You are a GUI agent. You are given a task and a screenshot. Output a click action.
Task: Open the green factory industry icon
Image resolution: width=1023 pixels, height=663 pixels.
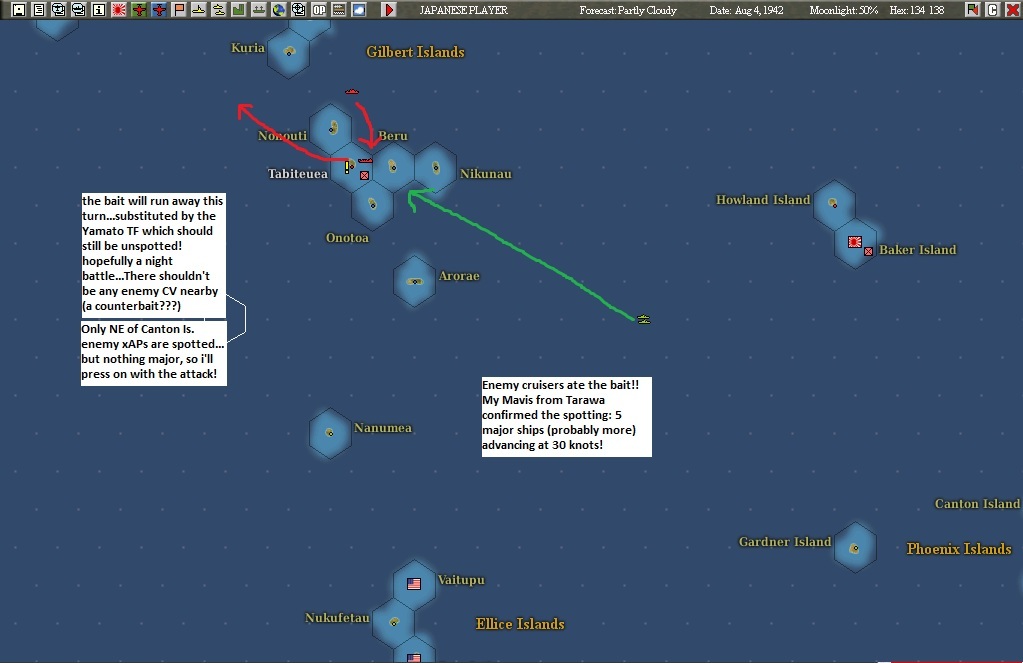pos(239,10)
